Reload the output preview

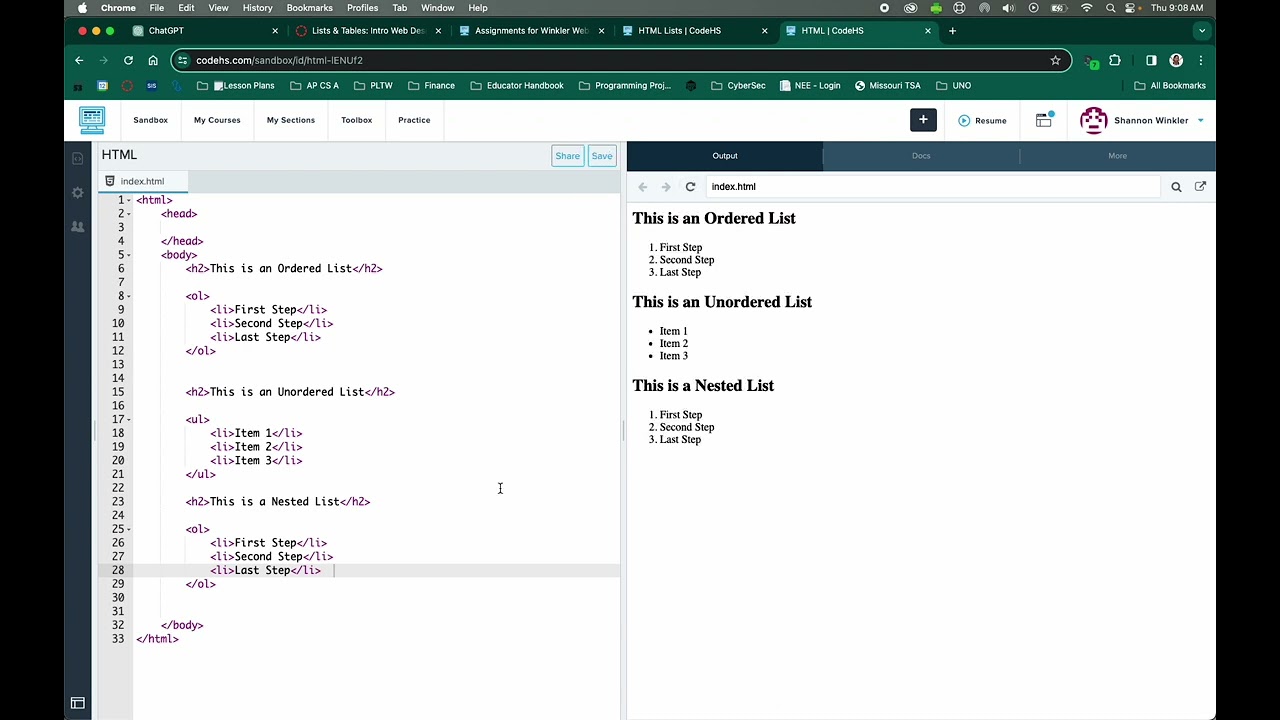[690, 187]
